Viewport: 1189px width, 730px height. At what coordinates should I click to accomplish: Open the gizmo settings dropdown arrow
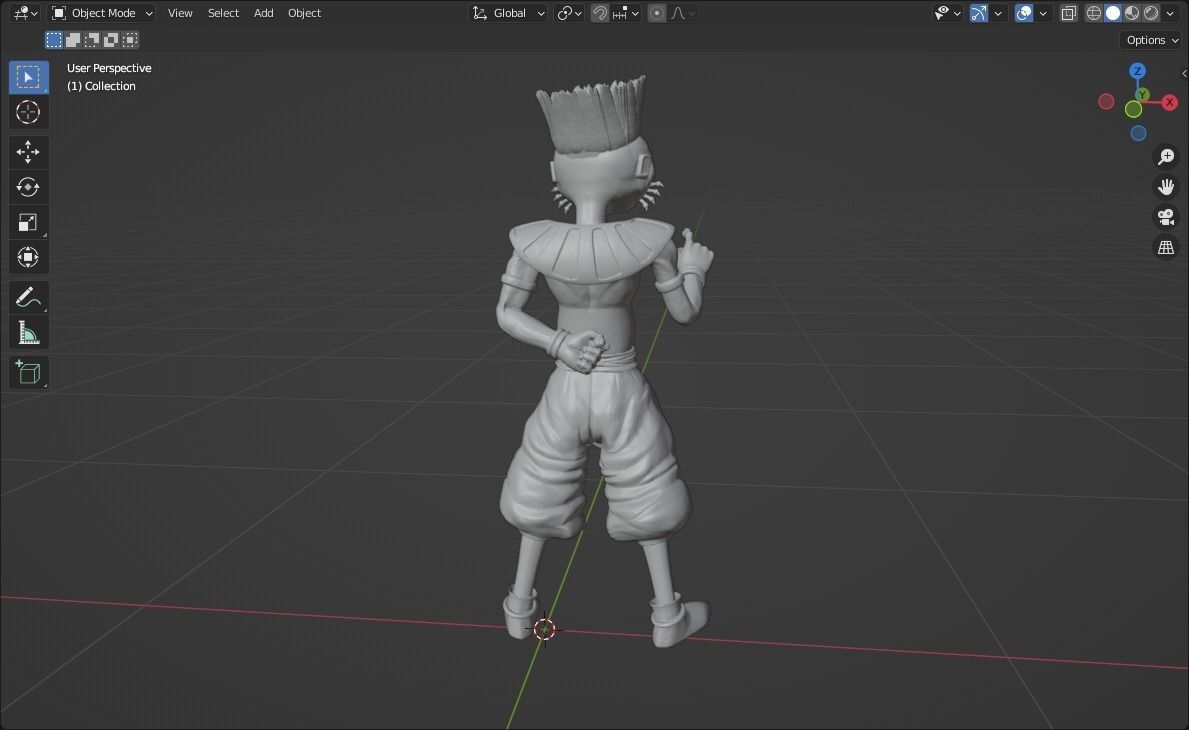(998, 13)
